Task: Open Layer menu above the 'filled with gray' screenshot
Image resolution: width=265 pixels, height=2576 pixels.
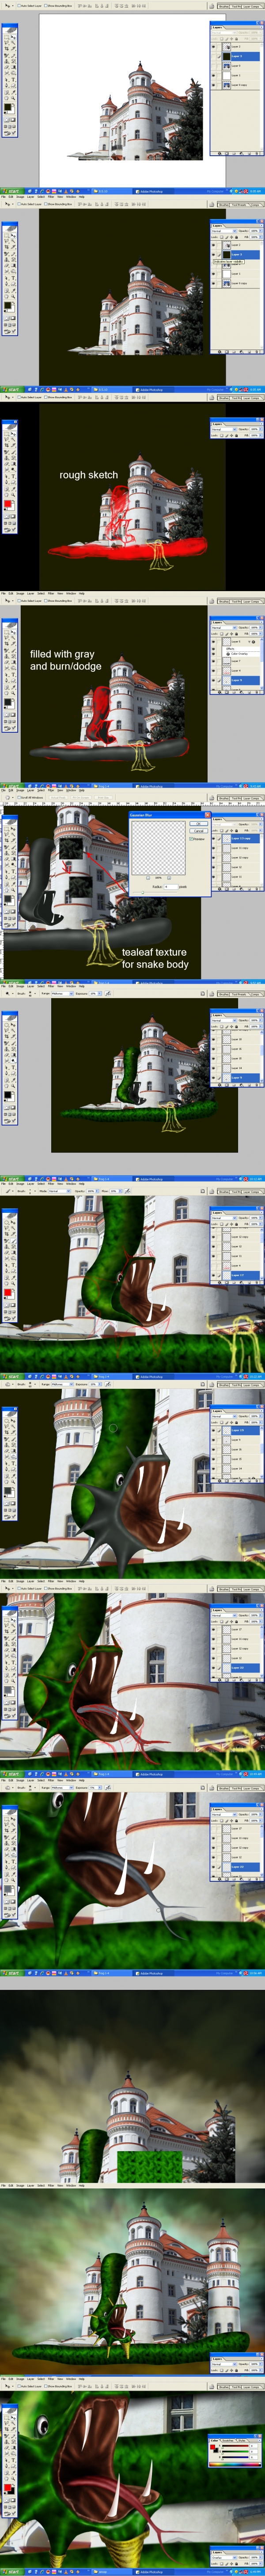Action: pos(31,593)
